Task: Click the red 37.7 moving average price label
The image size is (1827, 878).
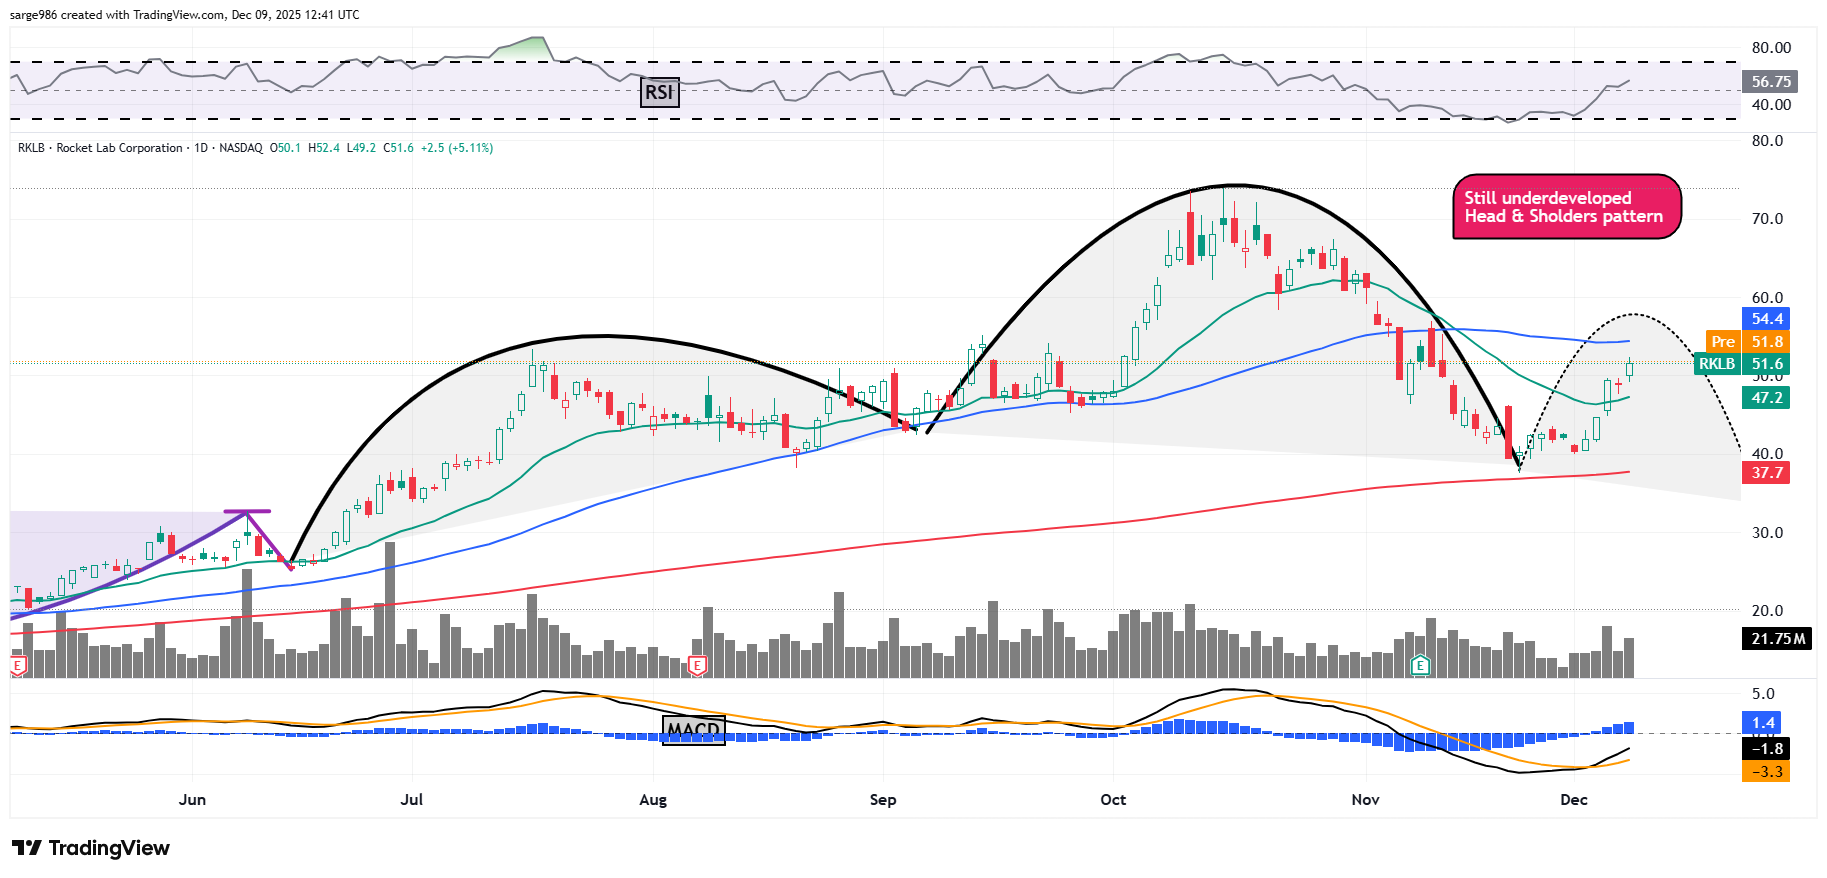Action: click(1766, 473)
